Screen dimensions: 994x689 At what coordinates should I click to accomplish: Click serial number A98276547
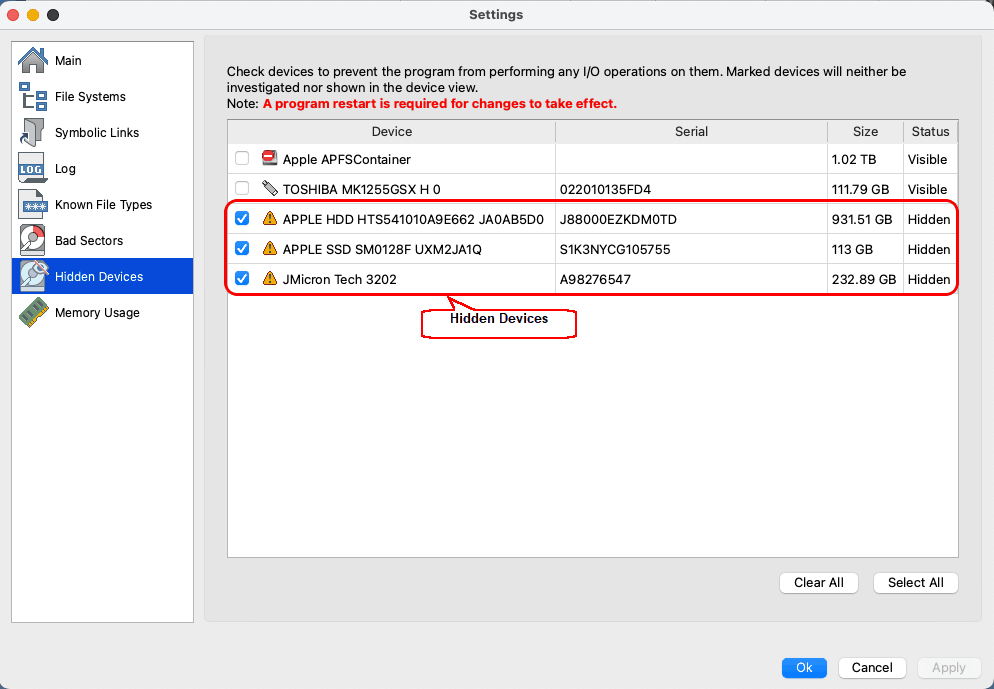tap(595, 280)
